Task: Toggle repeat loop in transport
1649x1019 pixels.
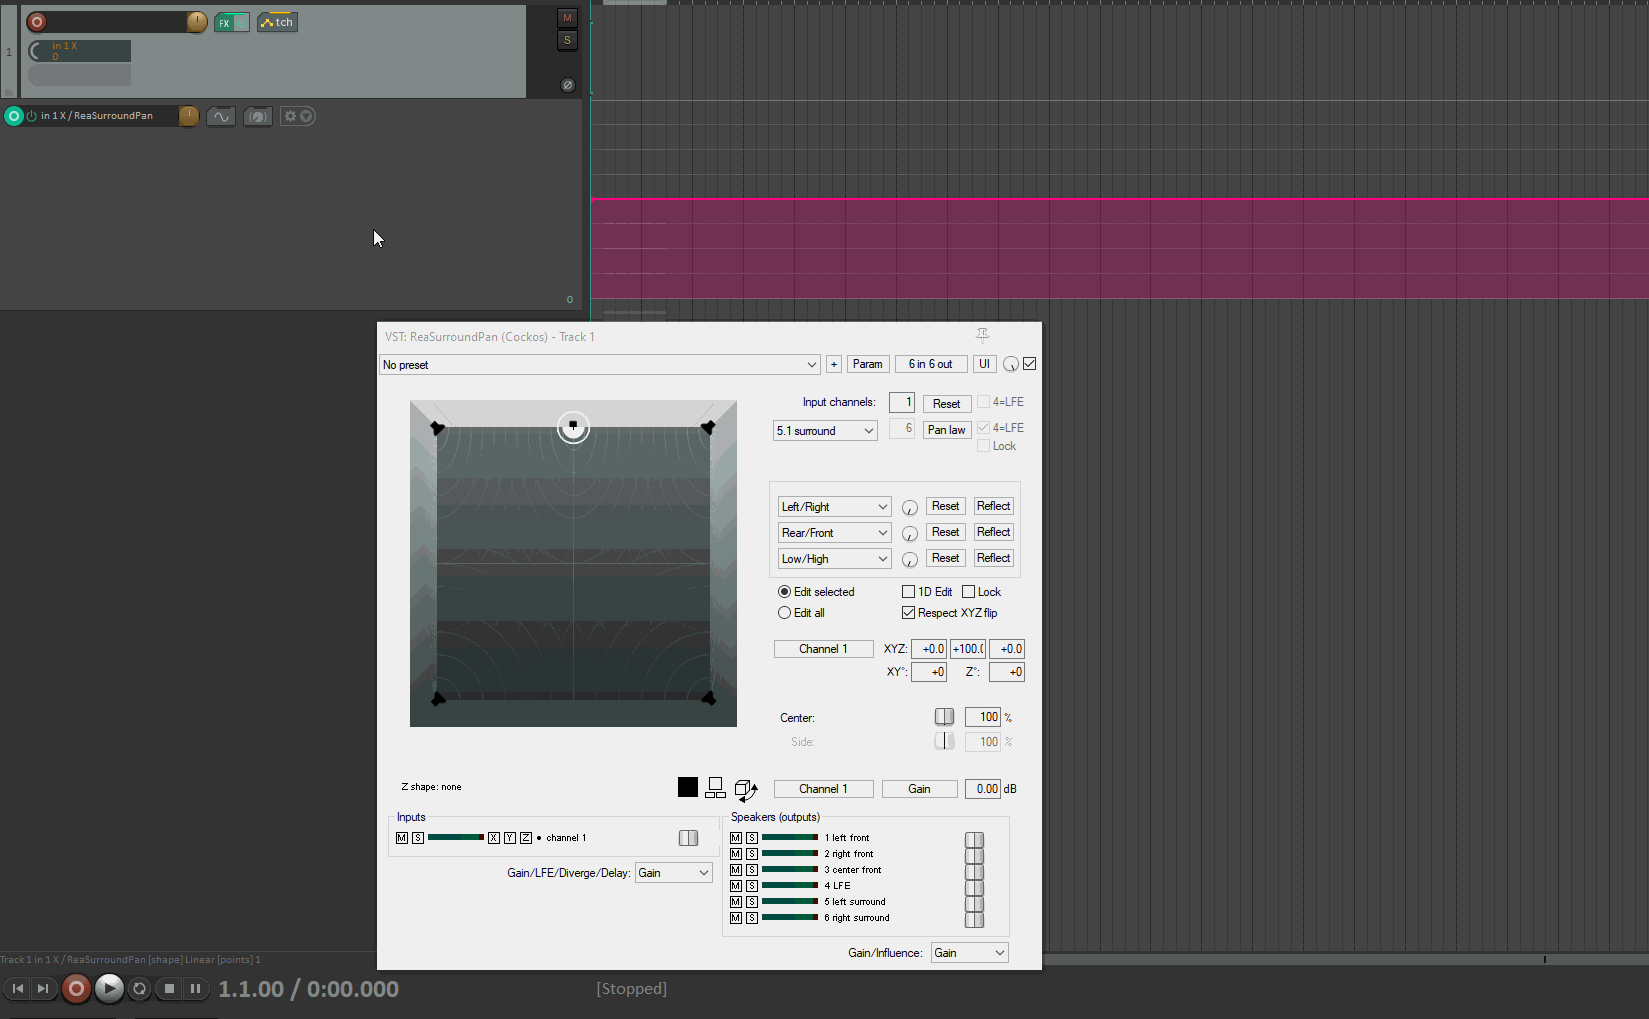Action: click(140, 988)
